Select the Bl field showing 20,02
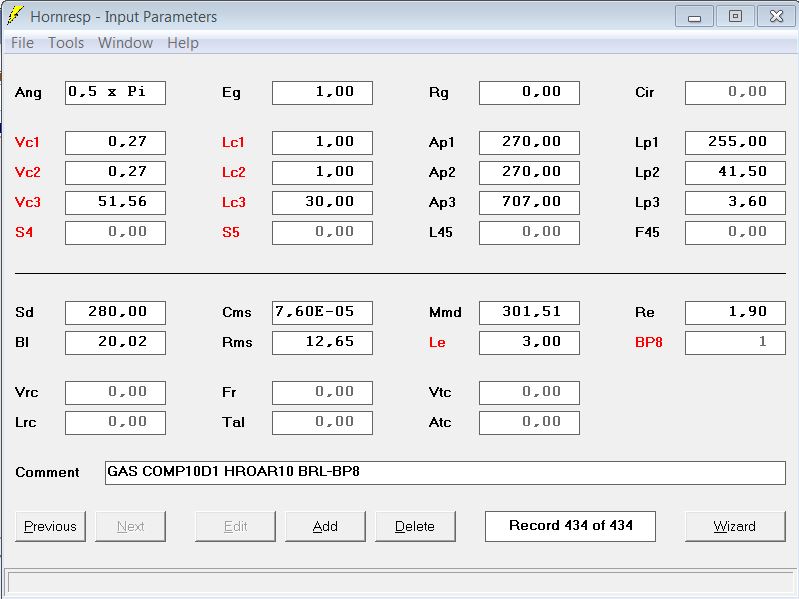 click(115, 343)
